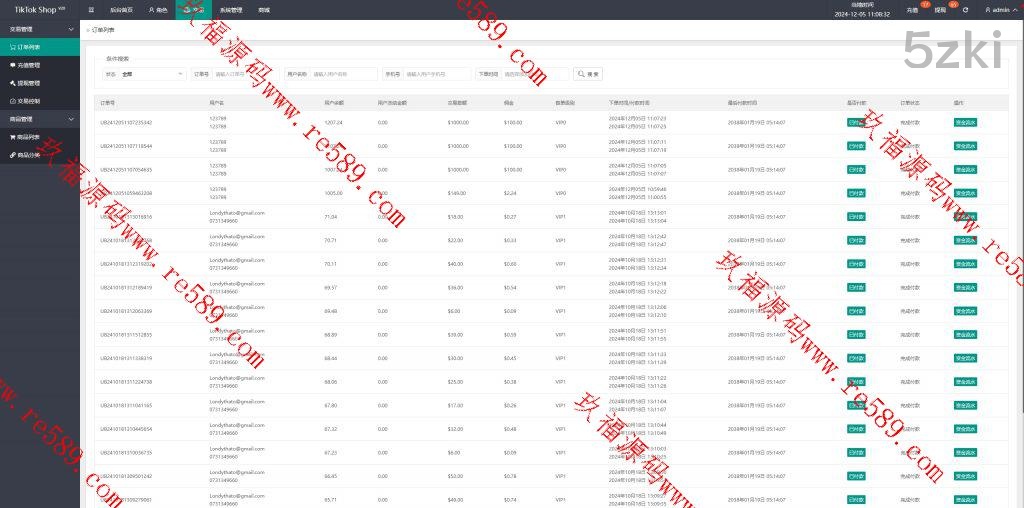Click the 搜索 search button
Image resolution: width=1024 pixels, height=508 pixels.
pyautogui.click(x=588, y=74)
